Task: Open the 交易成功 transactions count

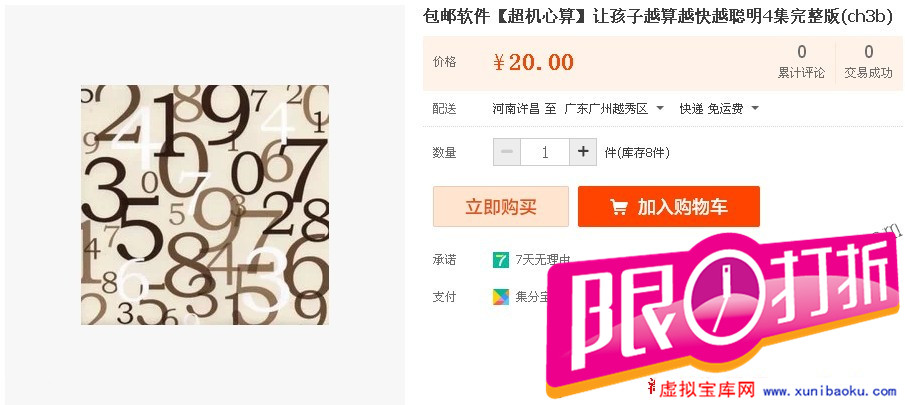Action: (x=869, y=62)
